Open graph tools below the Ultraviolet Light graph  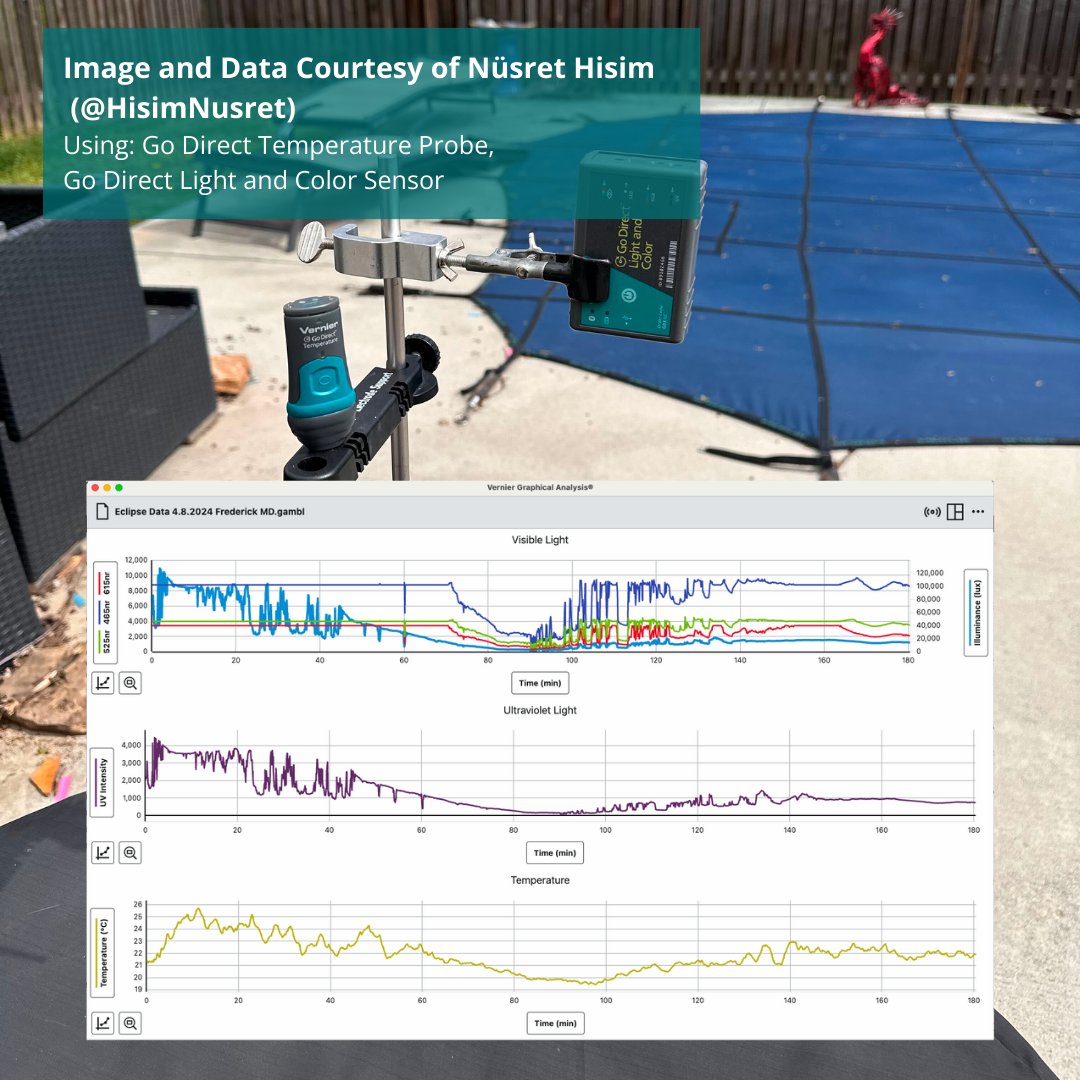tap(101, 852)
